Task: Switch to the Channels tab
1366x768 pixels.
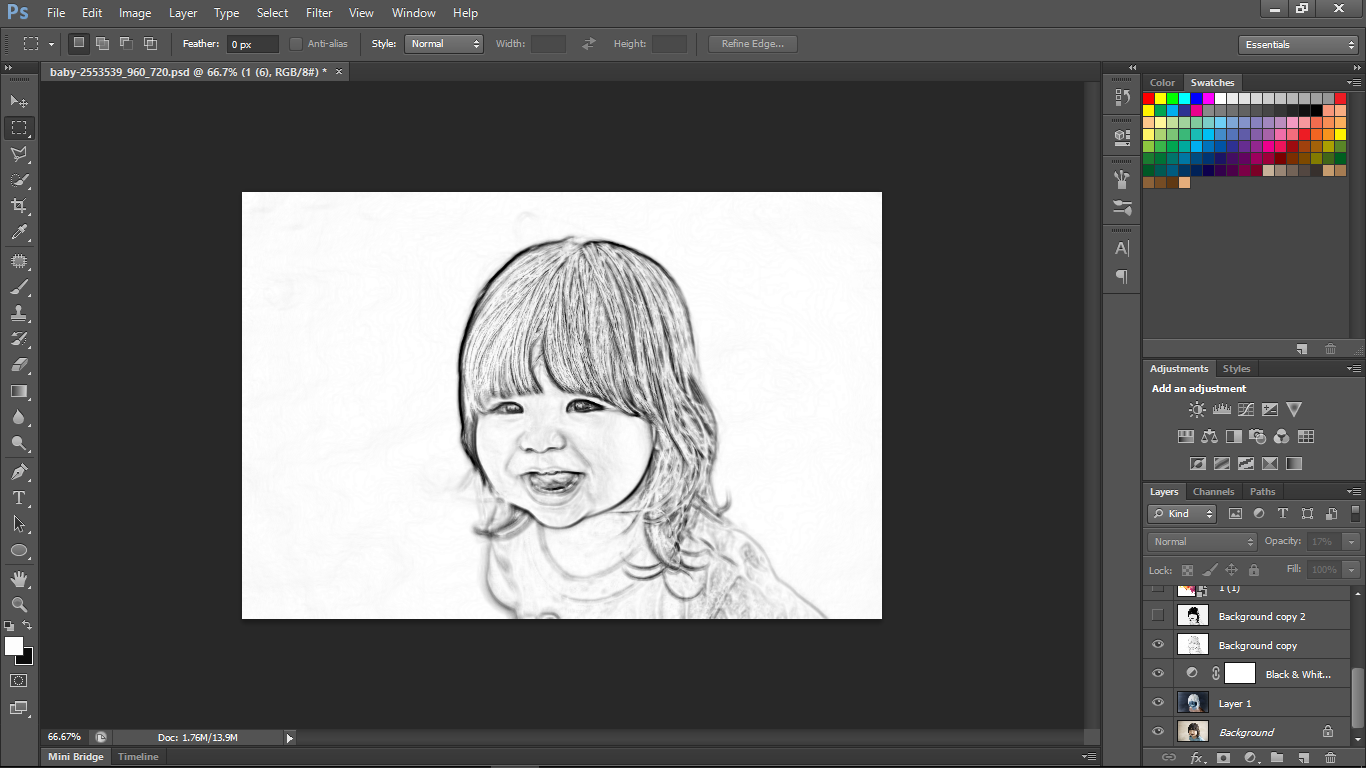Action: 1213,491
